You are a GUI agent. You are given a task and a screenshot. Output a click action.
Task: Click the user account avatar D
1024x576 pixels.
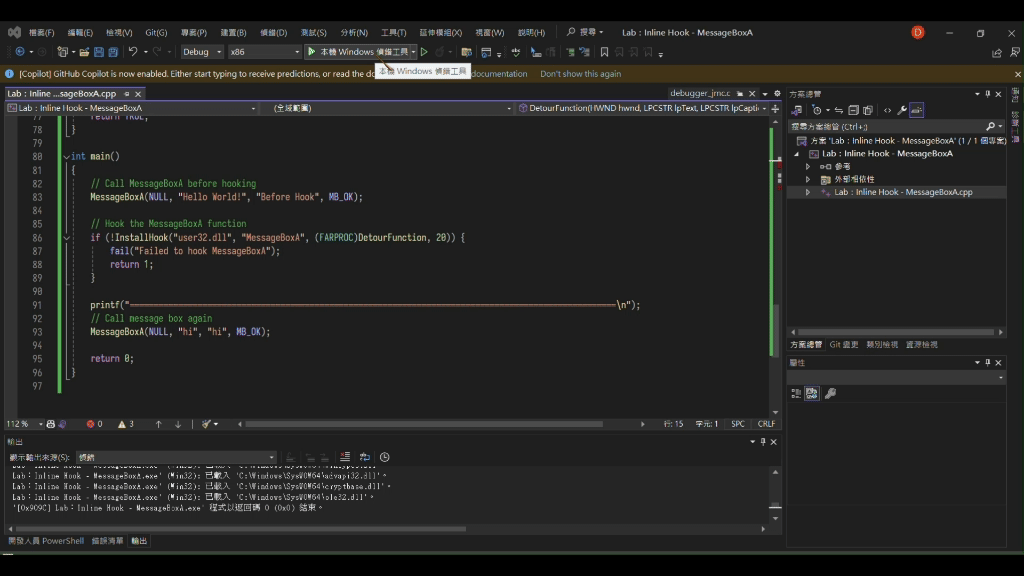click(918, 32)
